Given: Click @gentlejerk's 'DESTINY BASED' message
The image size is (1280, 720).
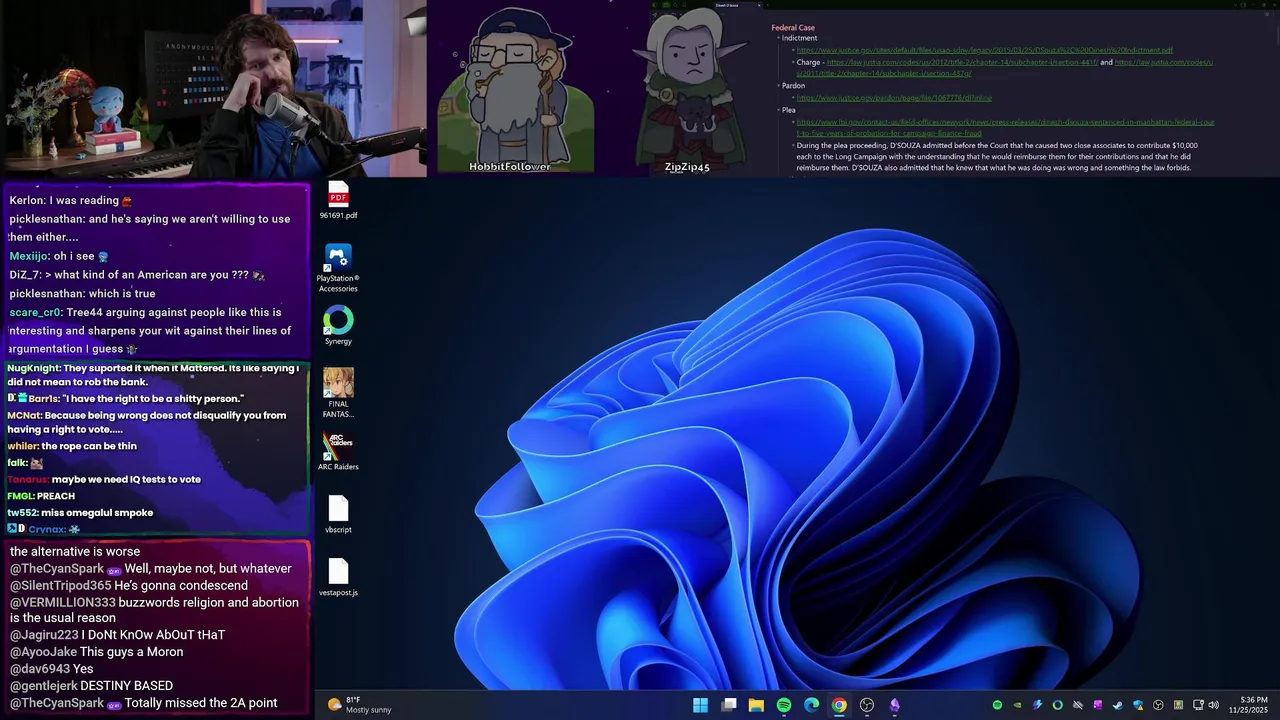Looking at the screenshot, I should 92,686.
